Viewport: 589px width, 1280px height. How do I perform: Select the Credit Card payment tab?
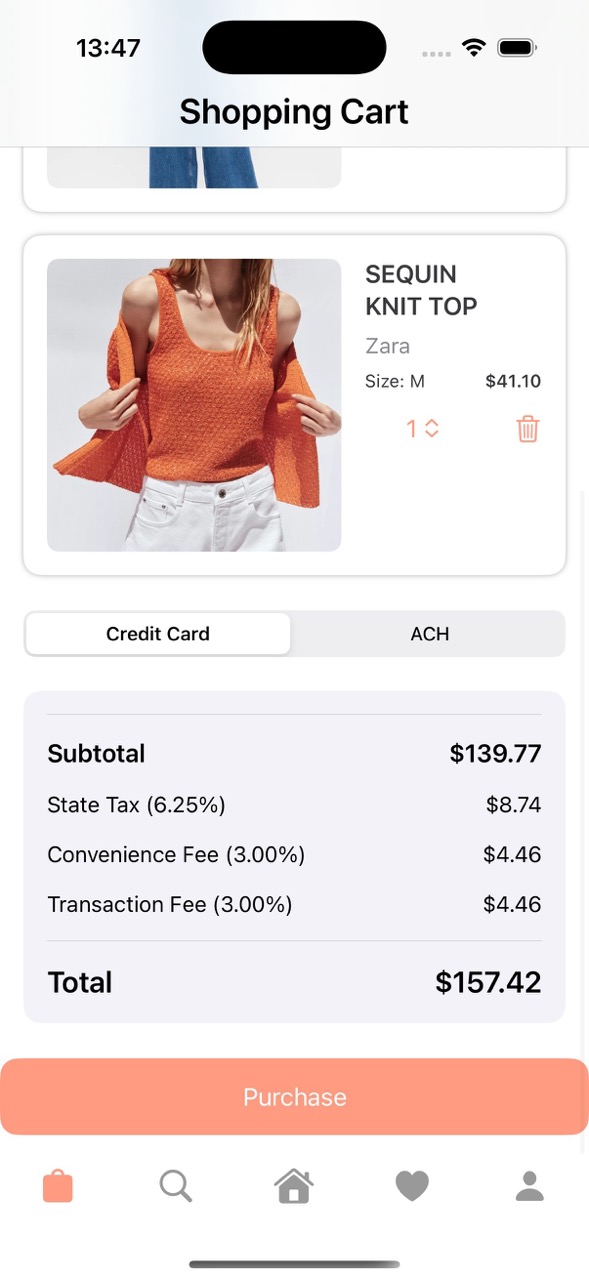157,634
